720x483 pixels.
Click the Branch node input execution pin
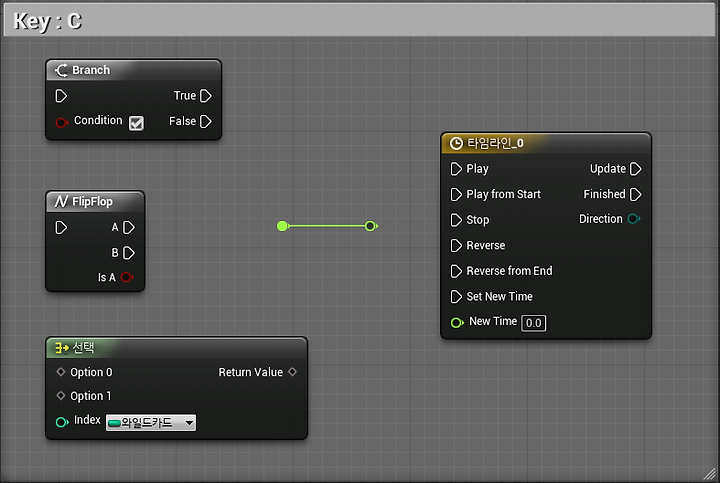pos(61,96)
